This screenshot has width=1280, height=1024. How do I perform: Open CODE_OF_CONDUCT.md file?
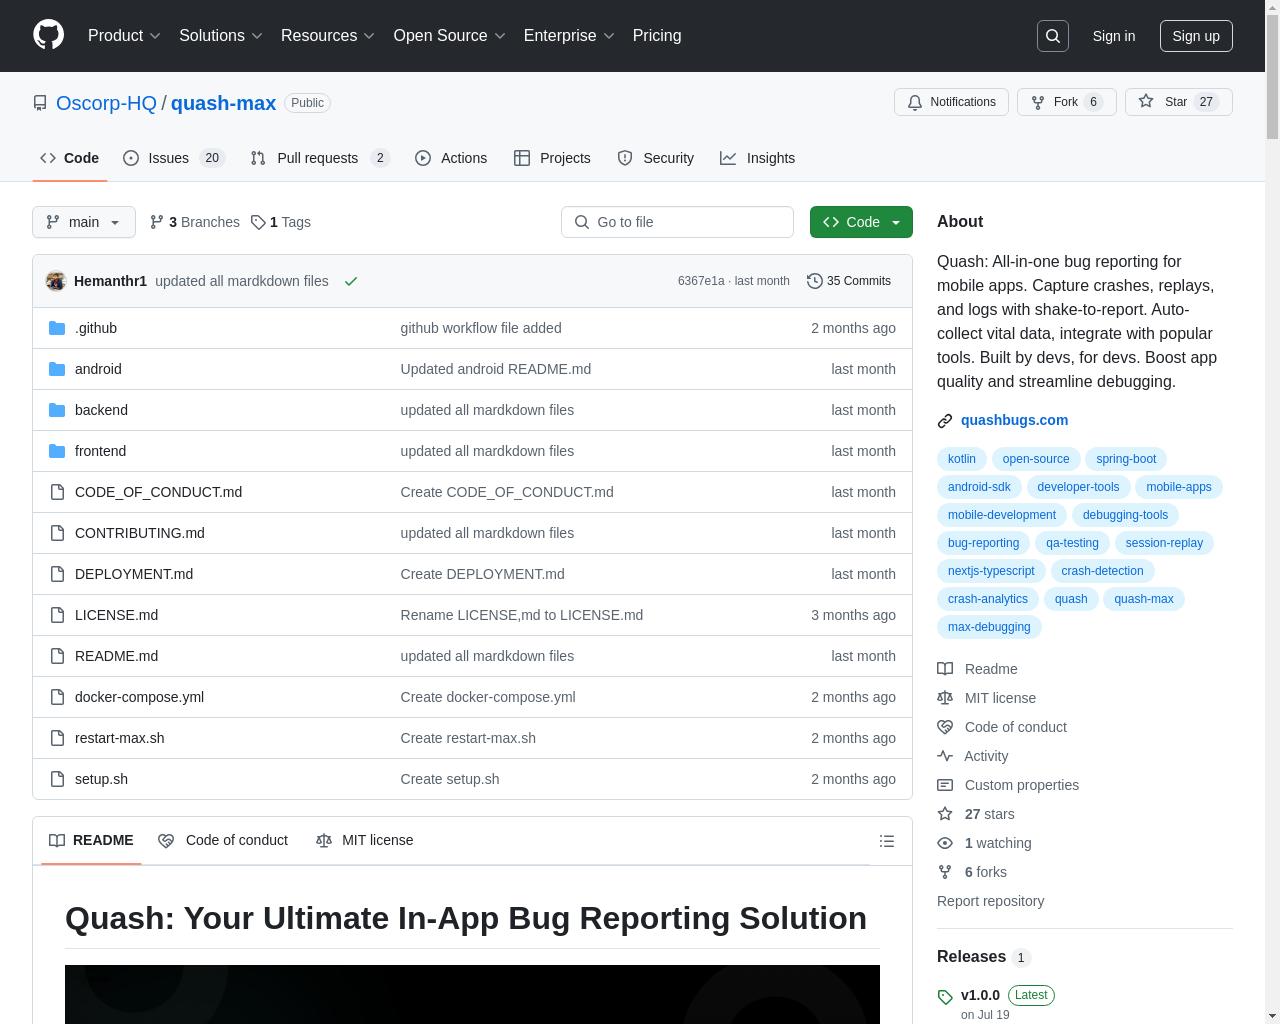pos(158,492)
